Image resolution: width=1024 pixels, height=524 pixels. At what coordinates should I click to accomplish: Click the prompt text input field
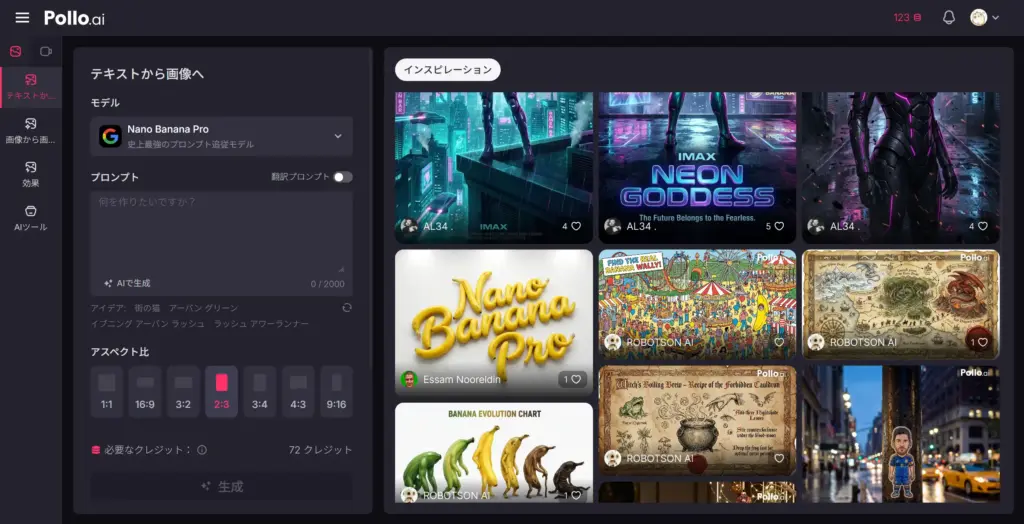pos(221,230)
